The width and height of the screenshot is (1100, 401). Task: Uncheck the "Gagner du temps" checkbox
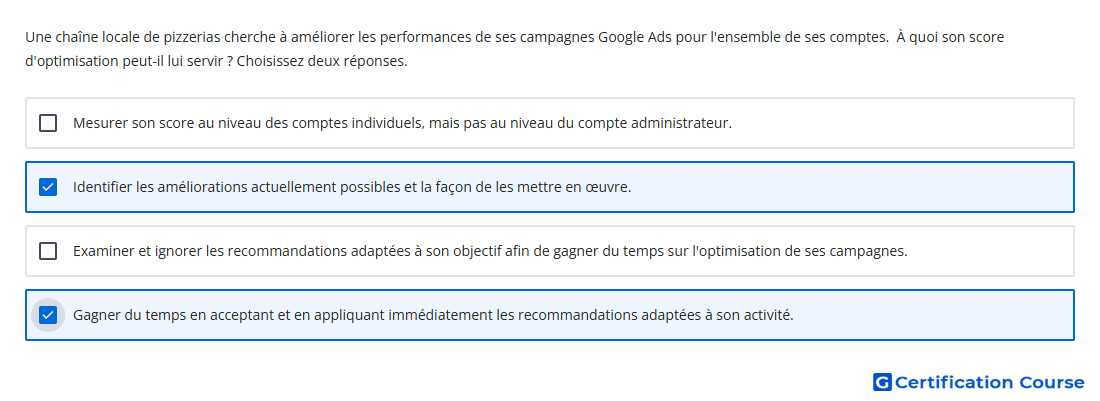[x=48, y=315]
